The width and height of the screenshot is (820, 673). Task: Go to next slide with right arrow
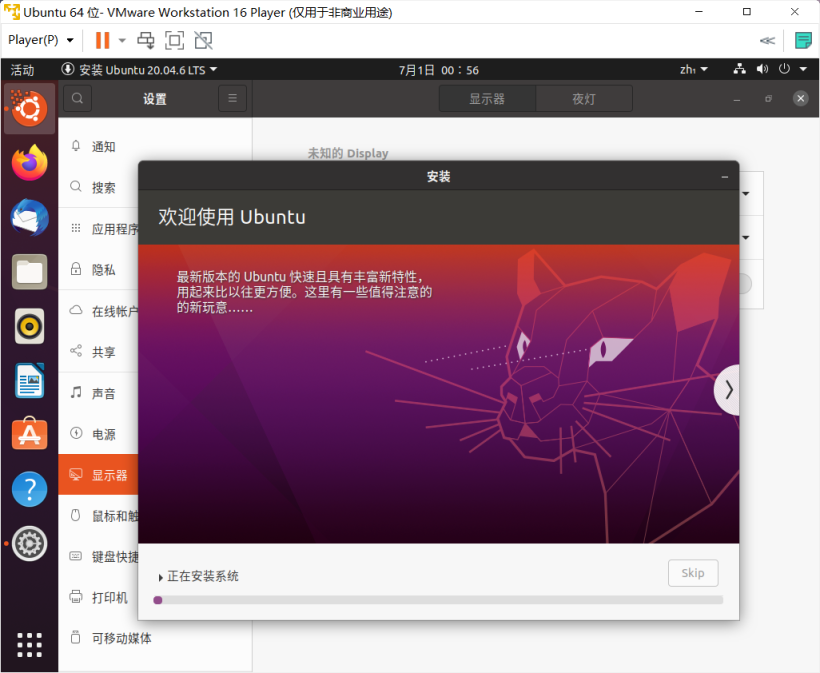[728, 390]
